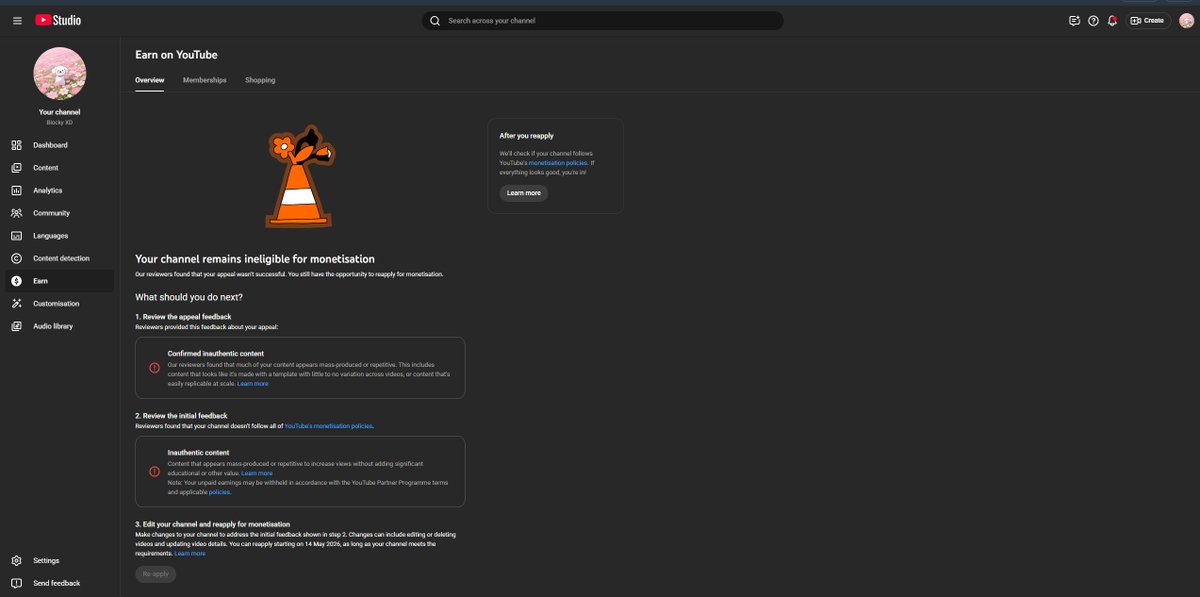The height and width of the screenshot is (597, 1200).
Task: Click the Blocky XD channel name
Action: click(60, 123)
